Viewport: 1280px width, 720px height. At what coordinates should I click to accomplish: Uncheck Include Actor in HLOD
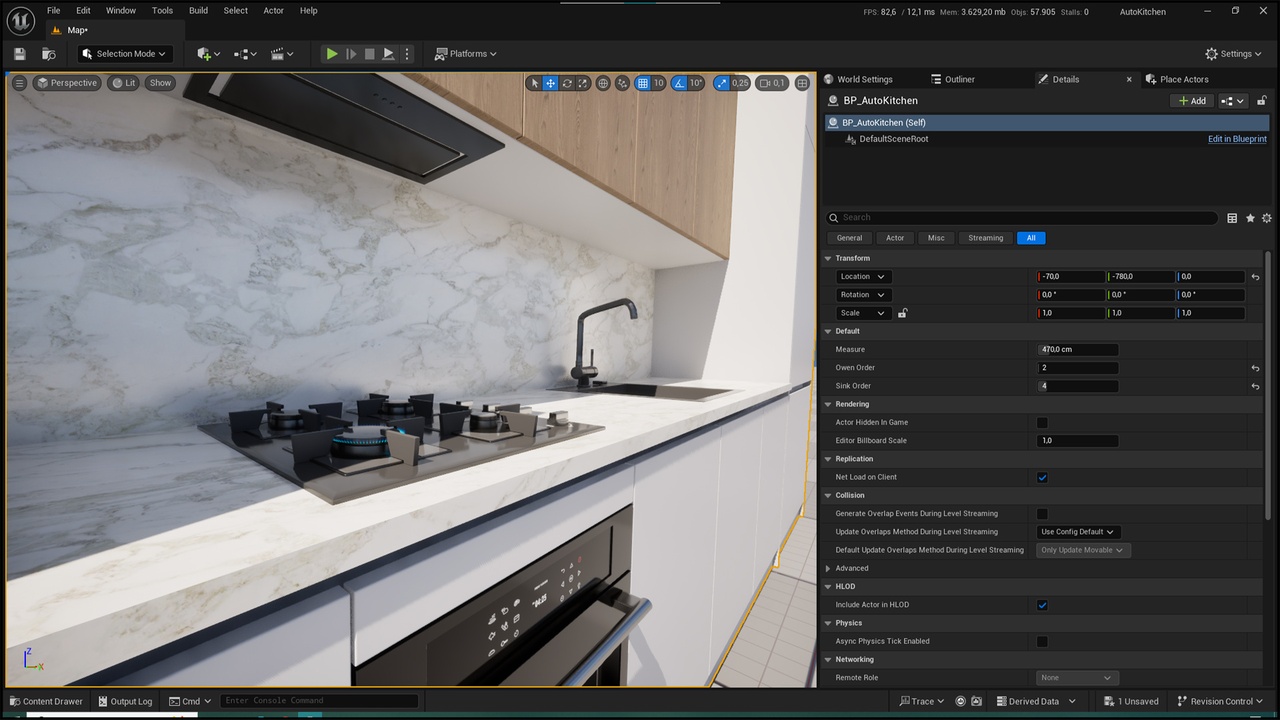(x=1042, y=605)
